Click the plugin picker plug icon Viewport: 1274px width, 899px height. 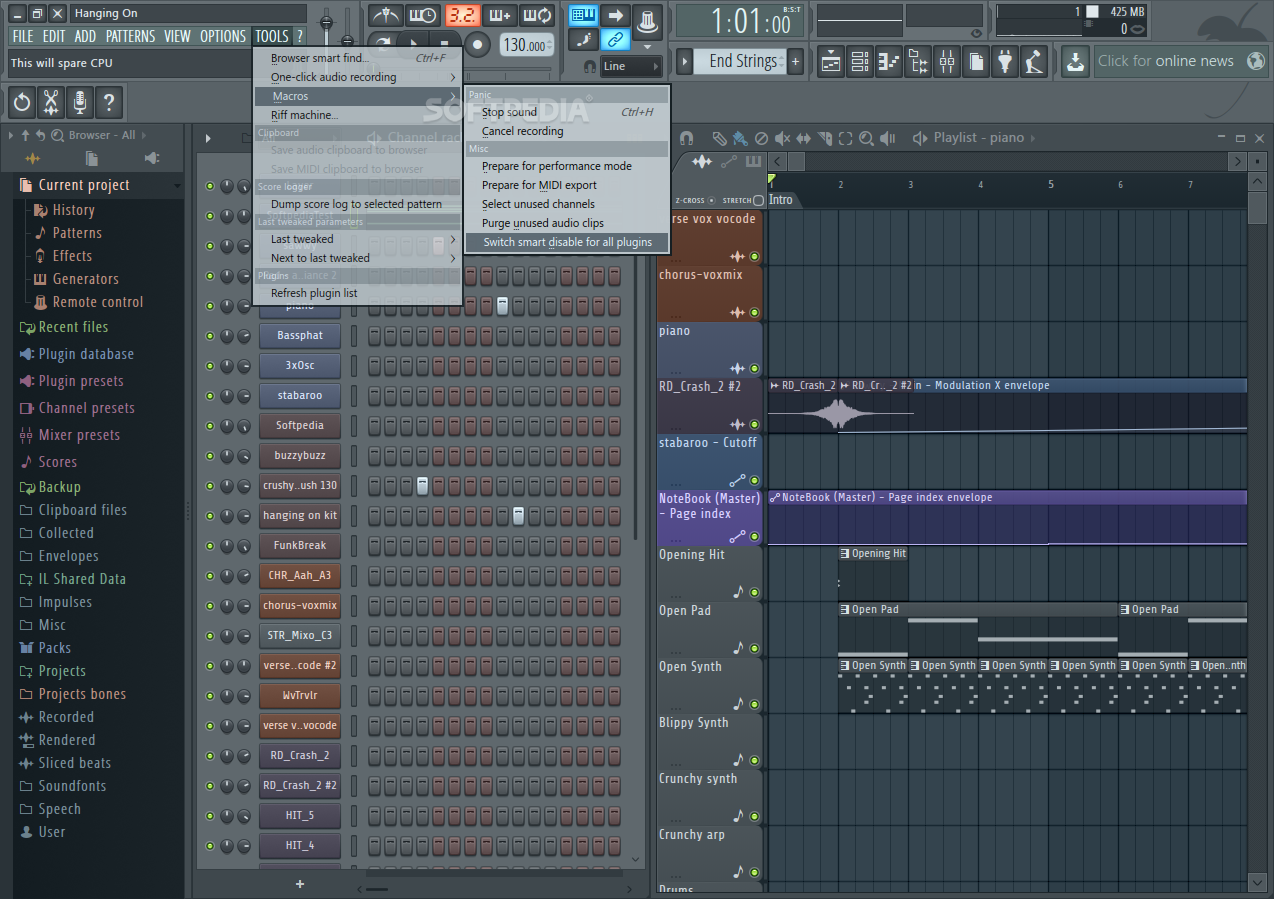[x=1005, y=61]
